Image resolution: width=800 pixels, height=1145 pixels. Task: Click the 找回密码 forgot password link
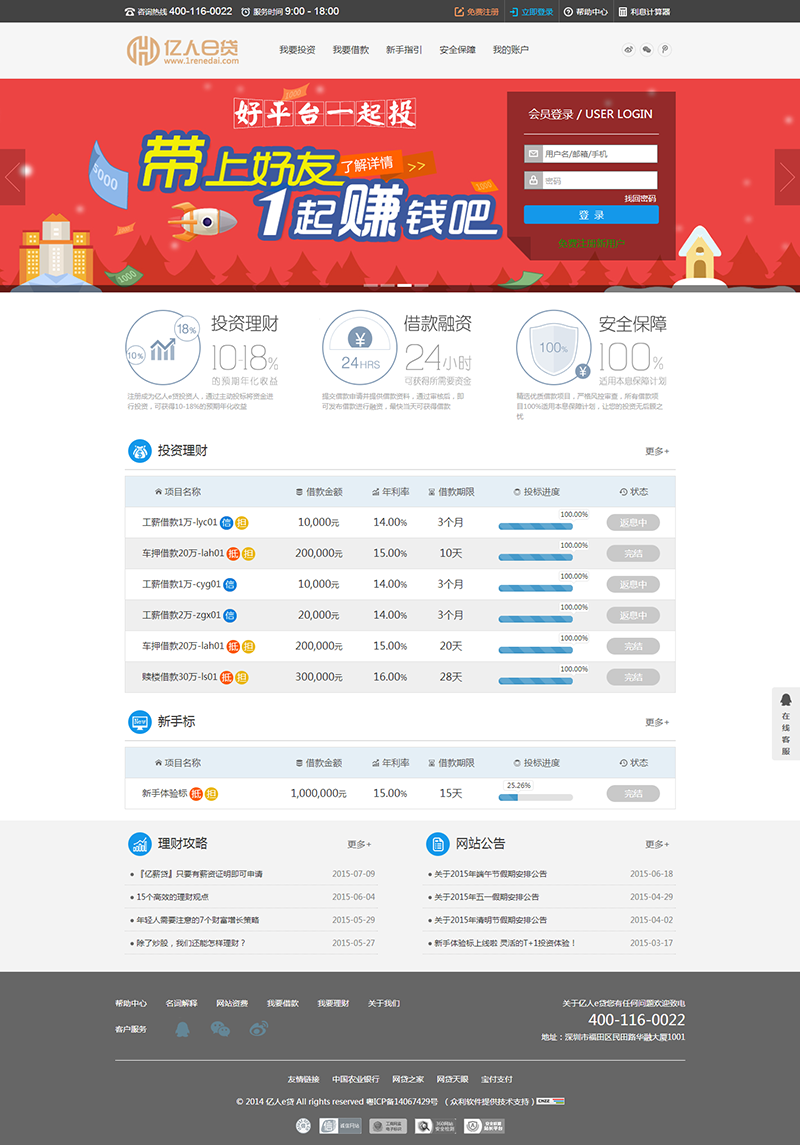[640, 199]
